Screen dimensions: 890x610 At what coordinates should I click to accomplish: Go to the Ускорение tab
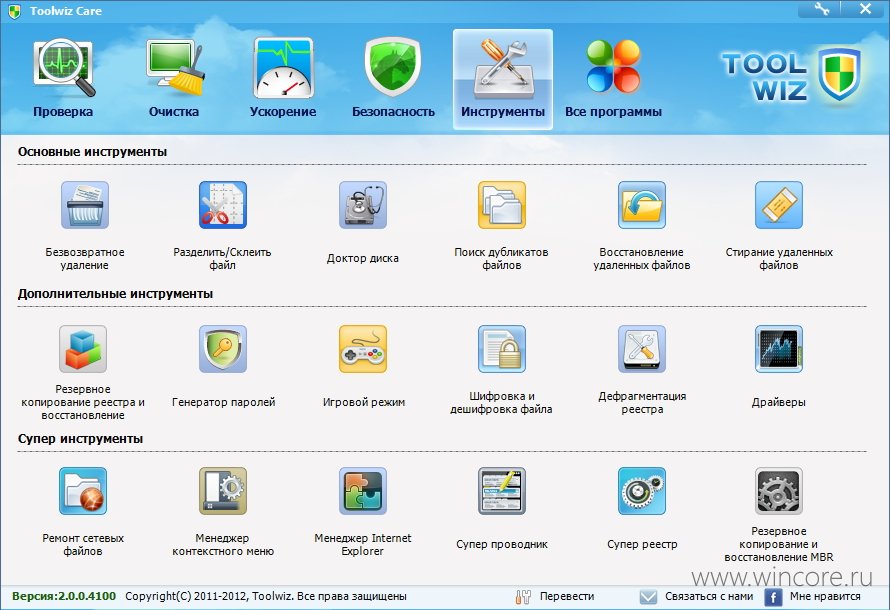coord(283,78)
